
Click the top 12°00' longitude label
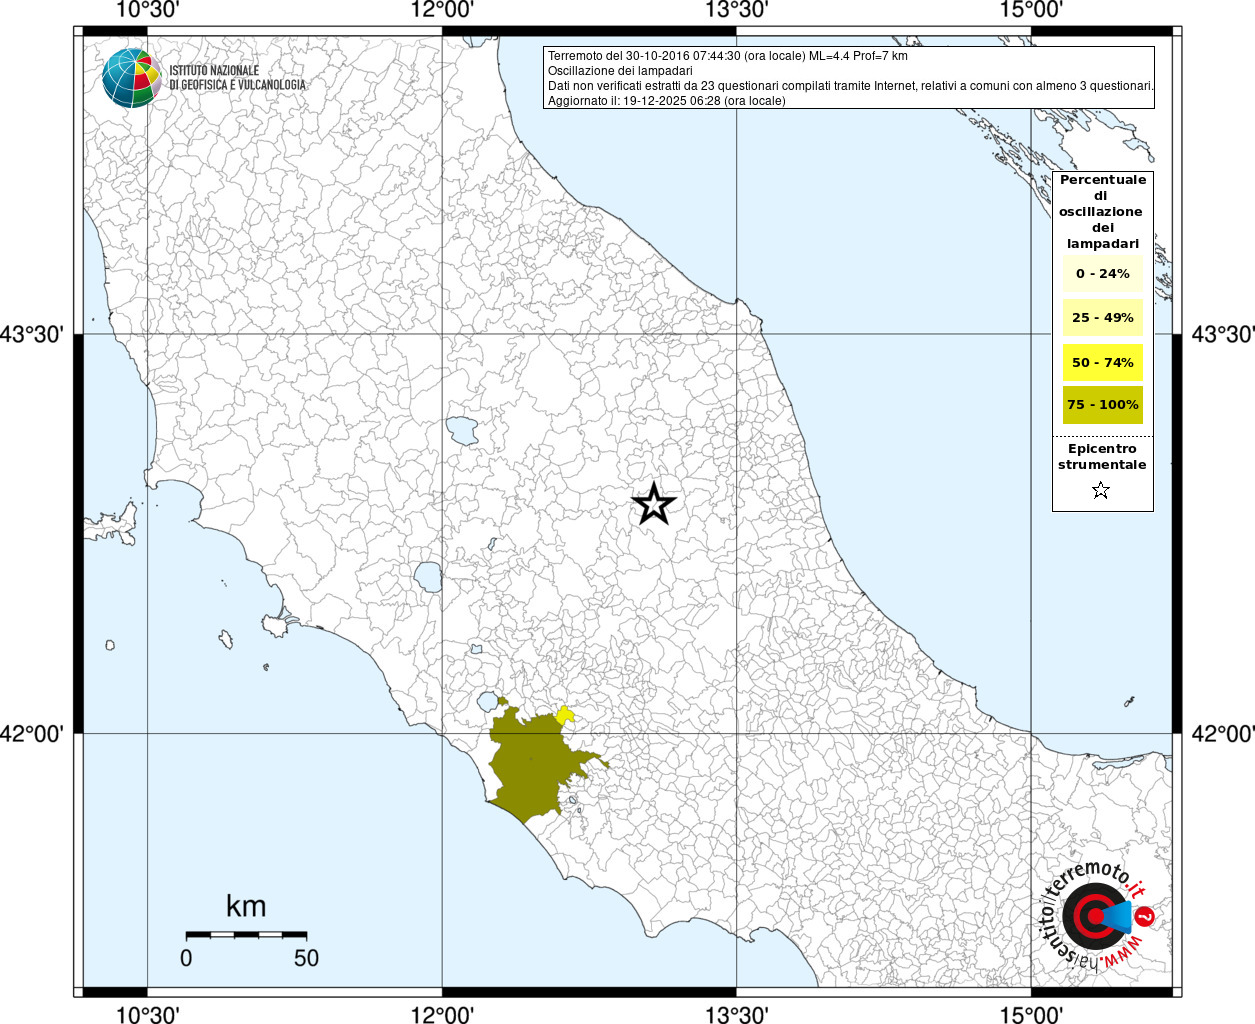442,10
